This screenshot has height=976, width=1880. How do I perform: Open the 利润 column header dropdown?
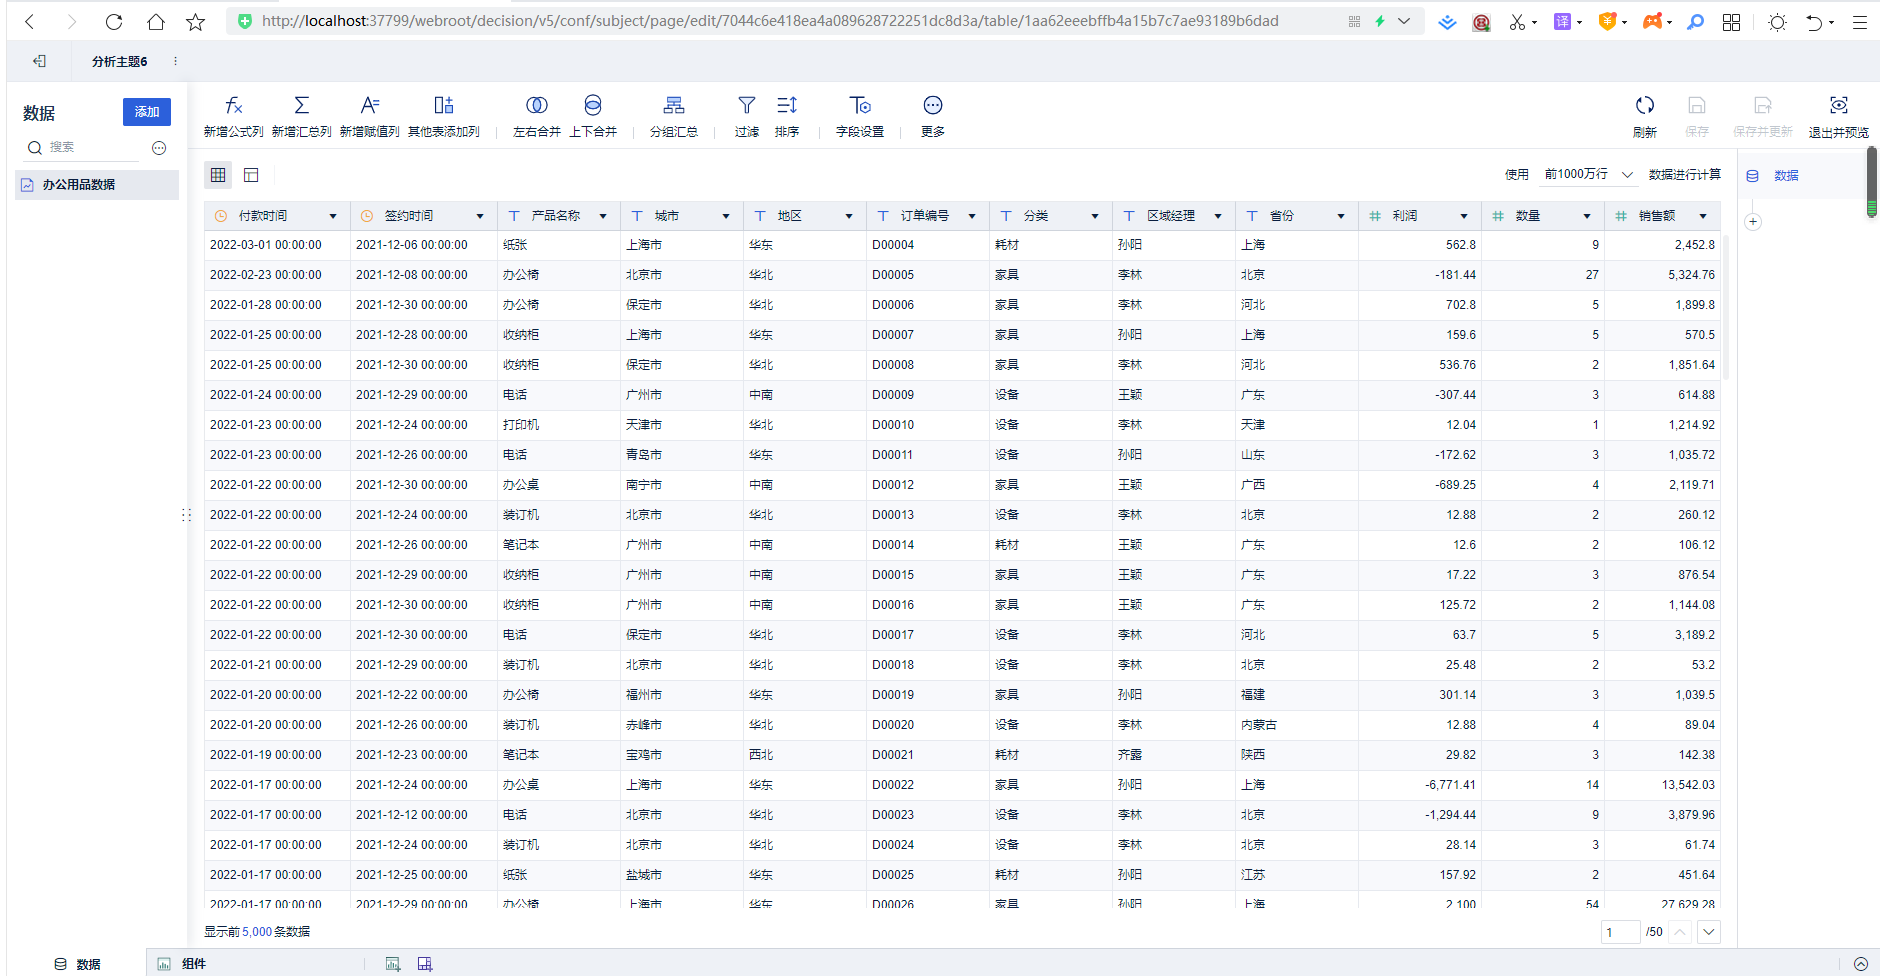(1463, 216)
